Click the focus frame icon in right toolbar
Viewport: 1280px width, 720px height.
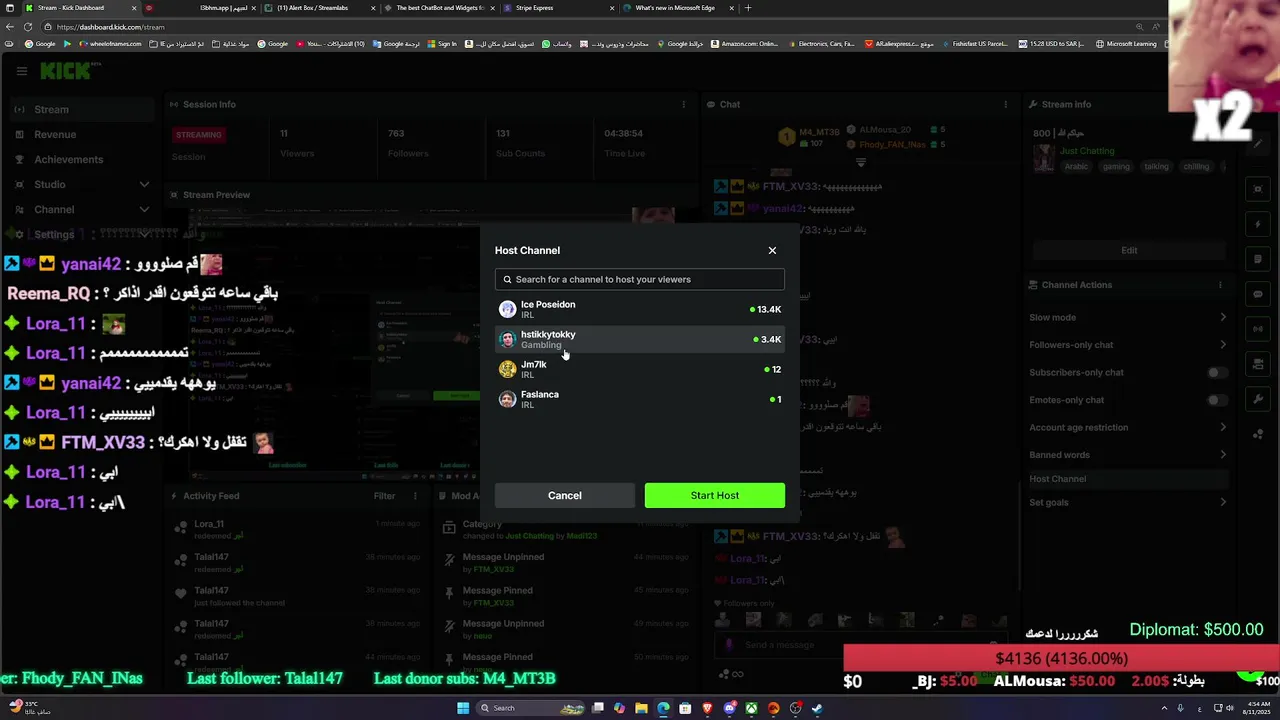1258,189
